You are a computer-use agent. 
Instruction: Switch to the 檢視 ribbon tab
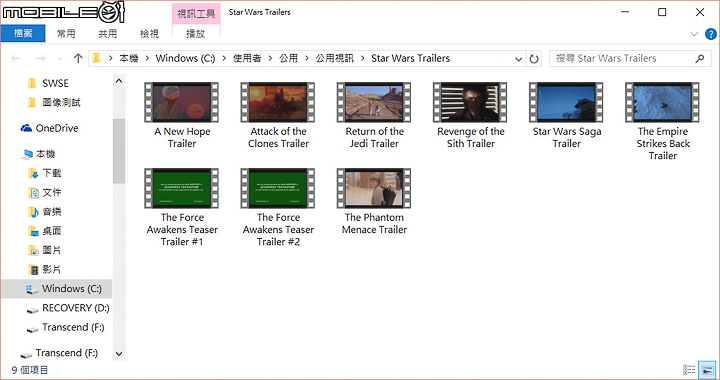pos(149,34)
